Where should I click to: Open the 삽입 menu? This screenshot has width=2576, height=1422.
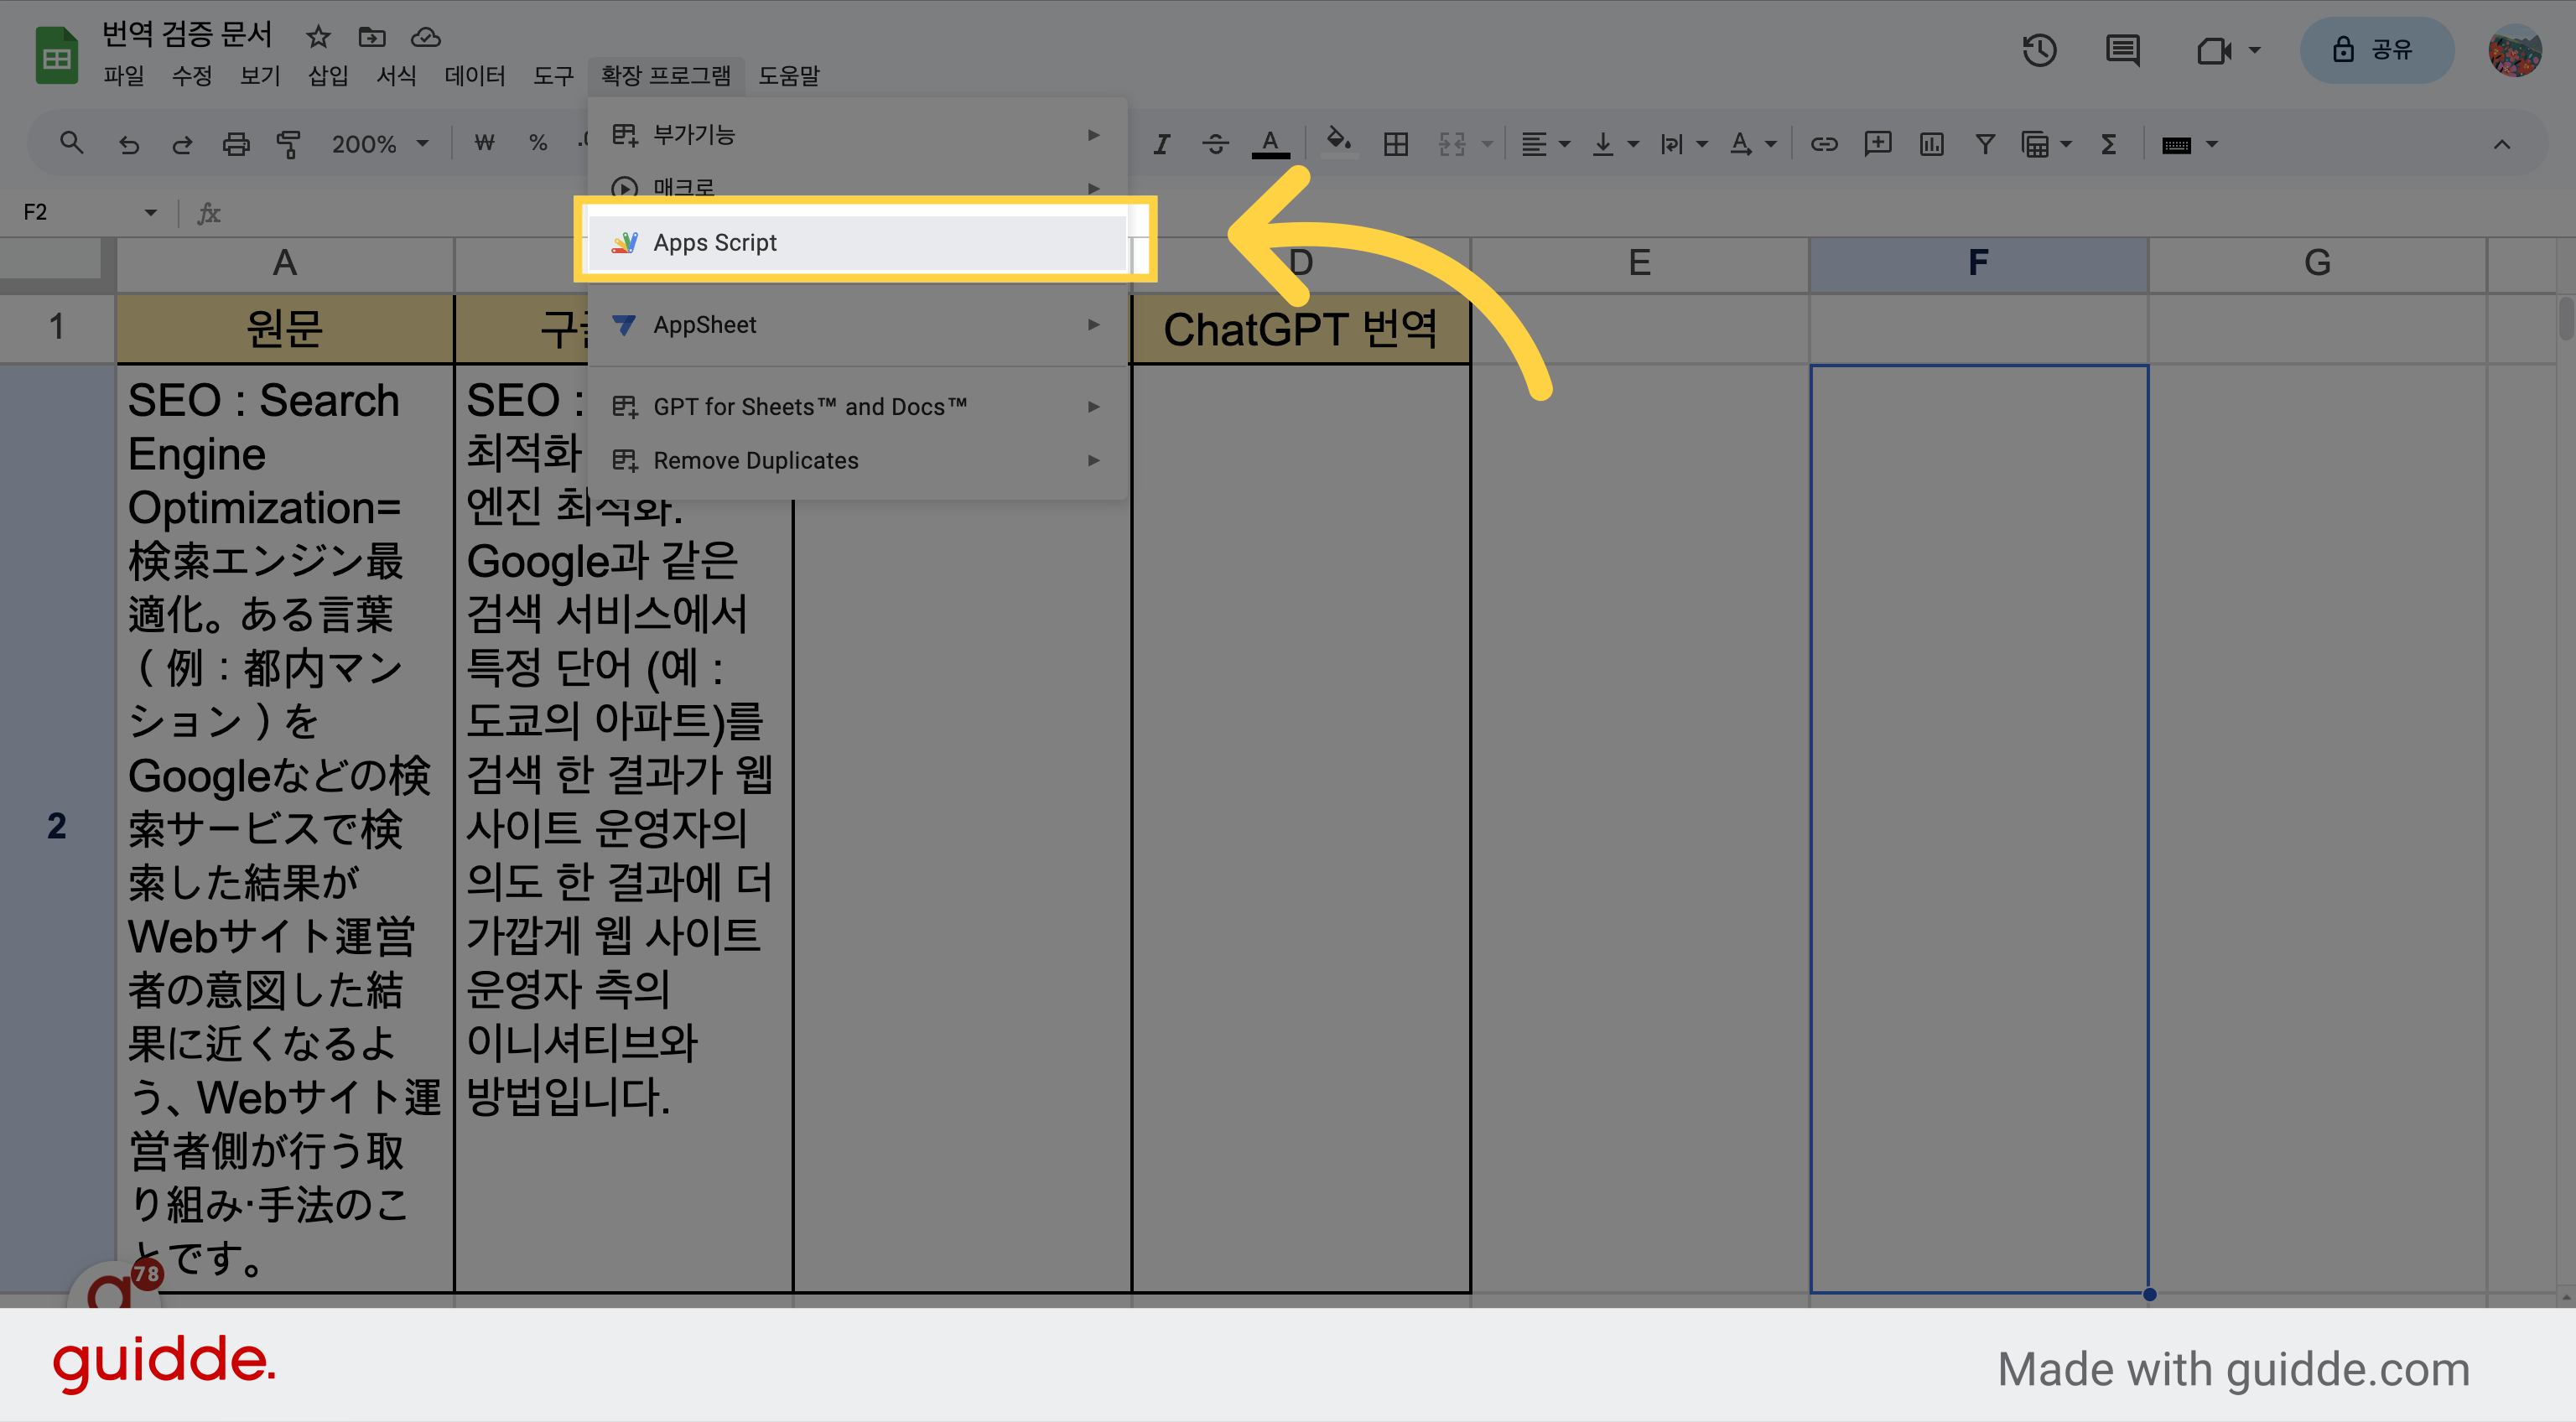click(x=328, y=75)
